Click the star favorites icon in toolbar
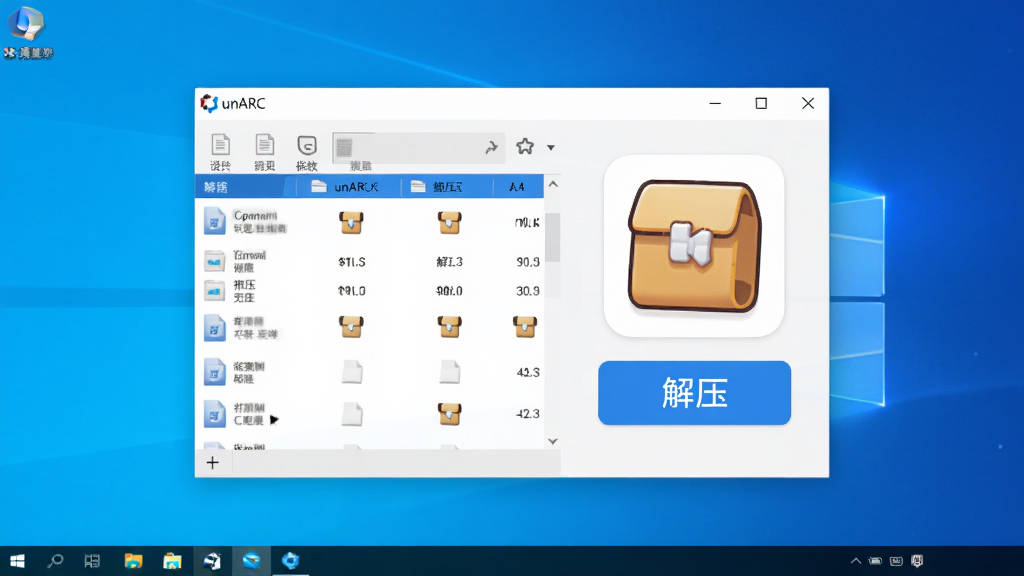This screenshot has width=1024, height=576. pos(524,146)
